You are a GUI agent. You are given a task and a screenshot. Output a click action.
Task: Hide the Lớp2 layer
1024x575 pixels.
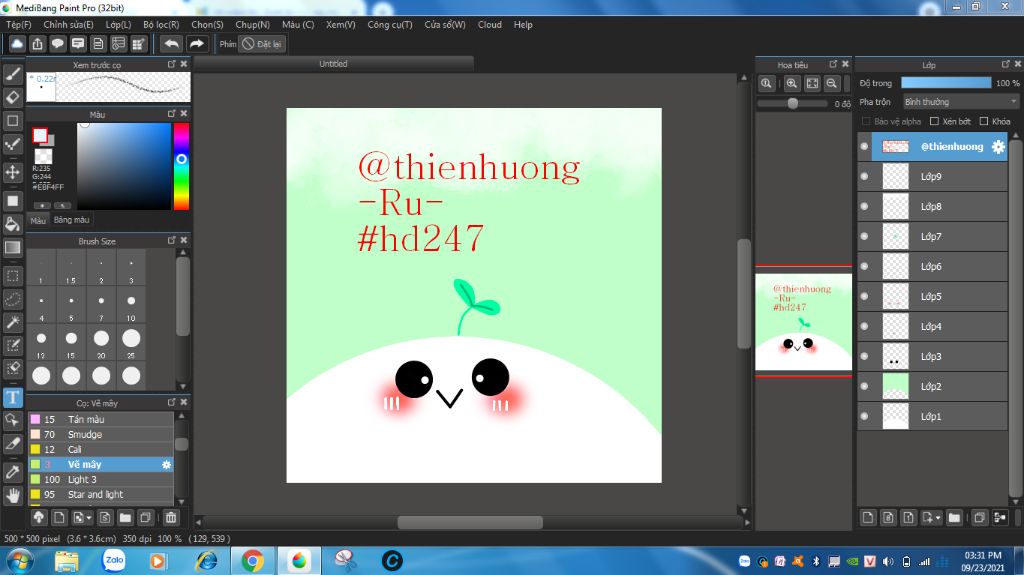865,386
